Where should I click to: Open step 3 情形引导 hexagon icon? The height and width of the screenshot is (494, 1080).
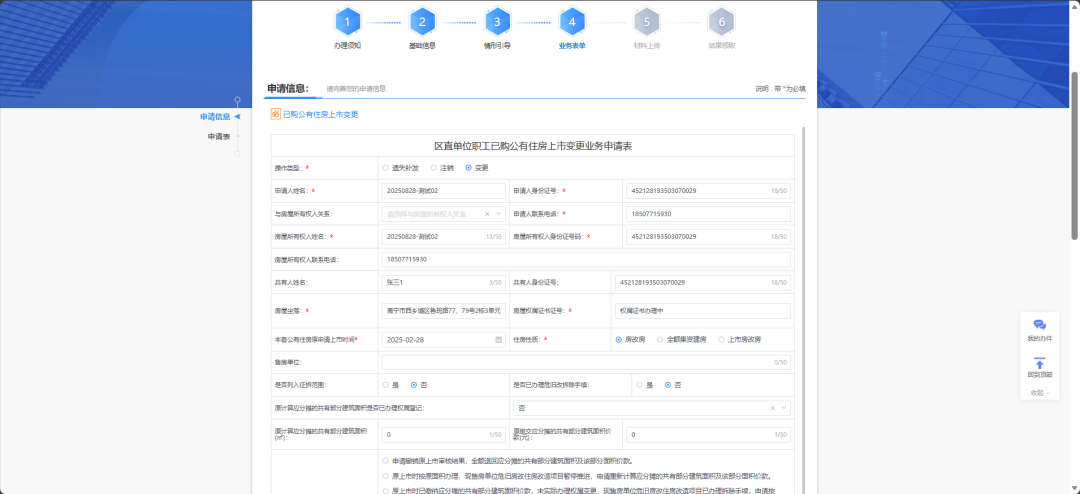point(497,21)
